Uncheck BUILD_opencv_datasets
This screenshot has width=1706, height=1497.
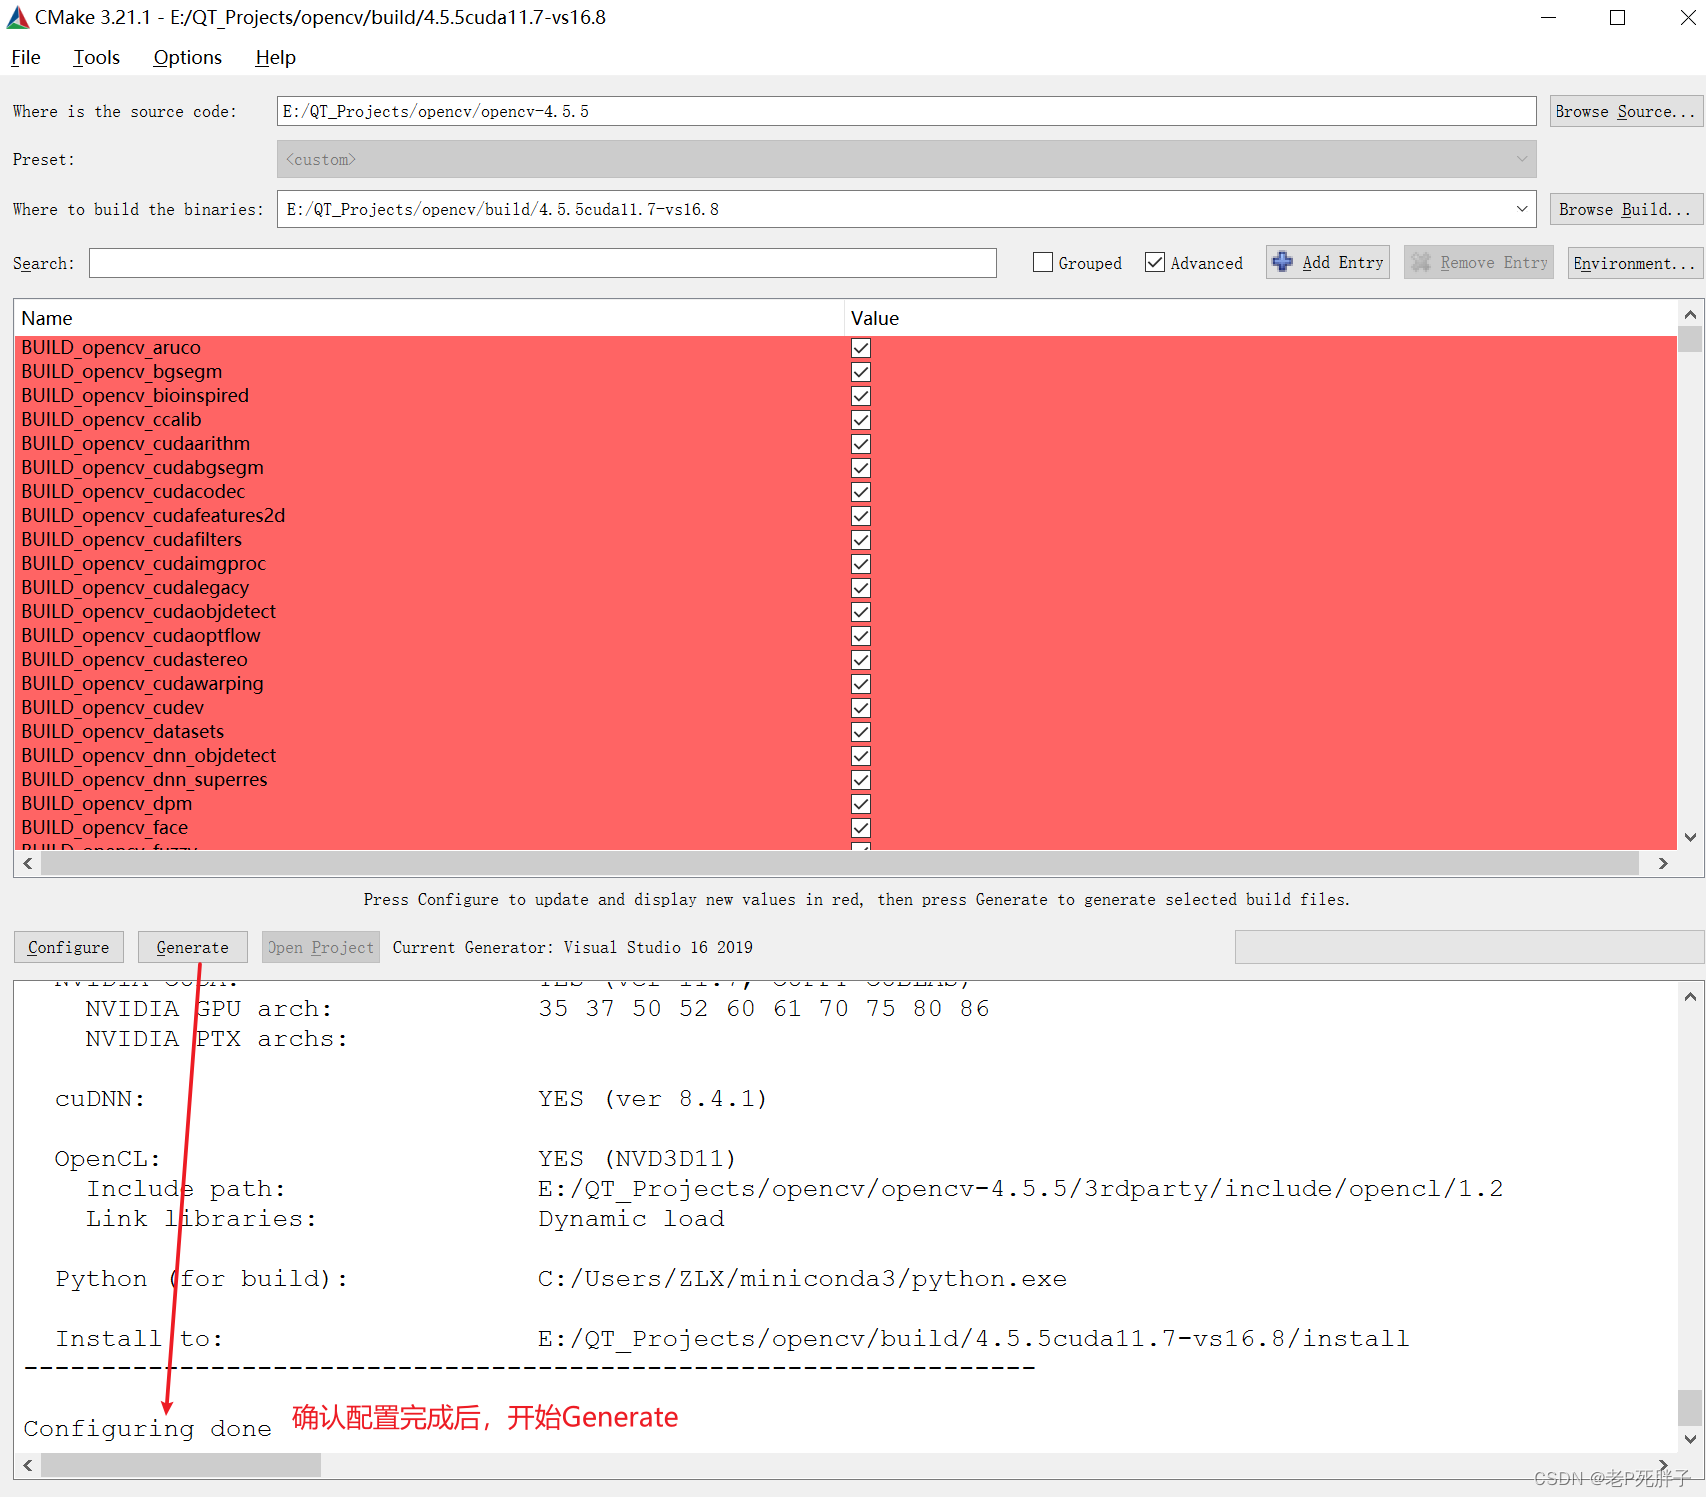tap(860, 731)
